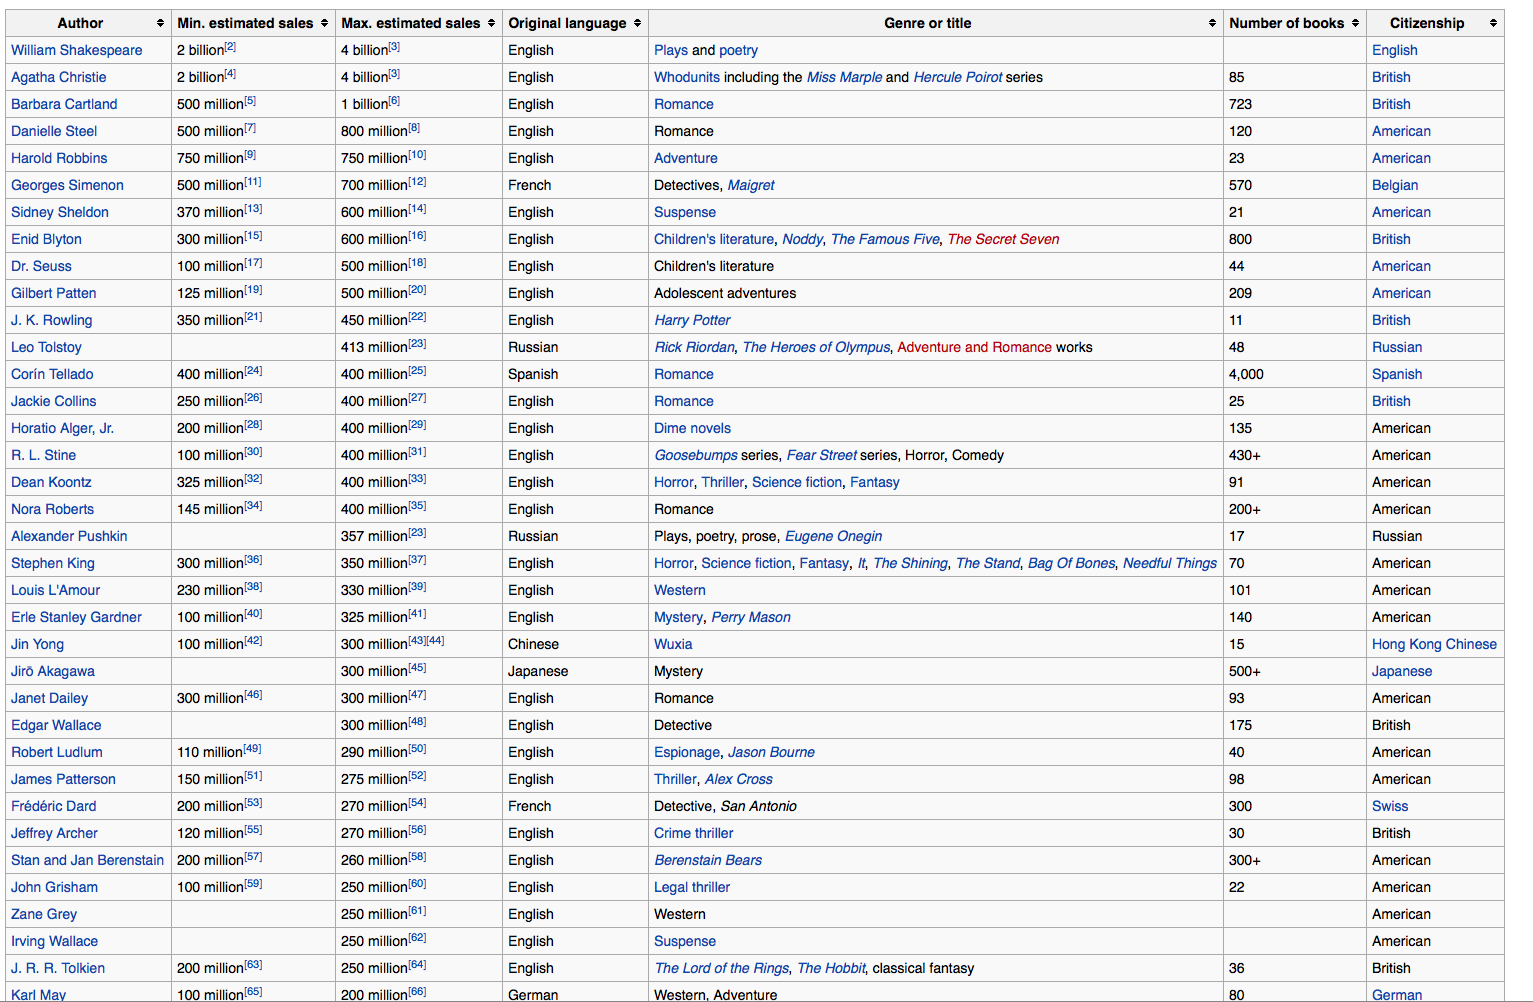
Task: Sort by Original language using arrows
Action: click(x=637, y=23)
